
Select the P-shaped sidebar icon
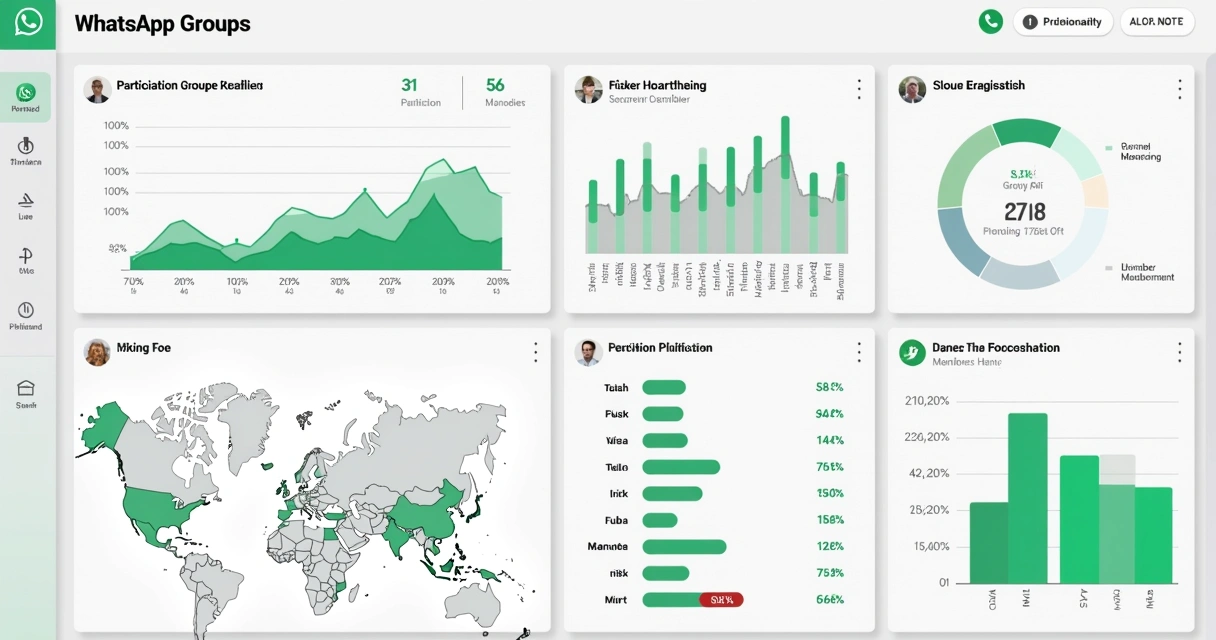[x=26, y=261]
